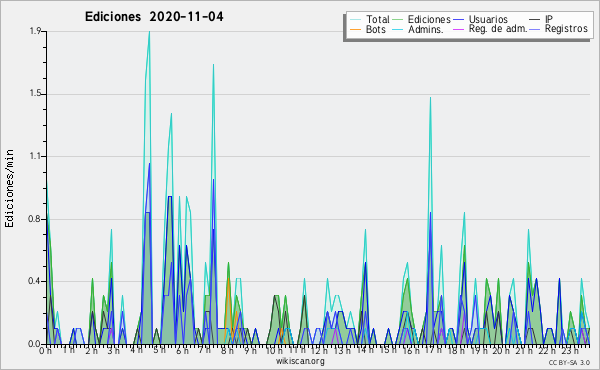This screenshot has width=600, height=370.
Task: Click the '10 h' x-axis label
Action: pyautogui.click(x=274, y=351)
